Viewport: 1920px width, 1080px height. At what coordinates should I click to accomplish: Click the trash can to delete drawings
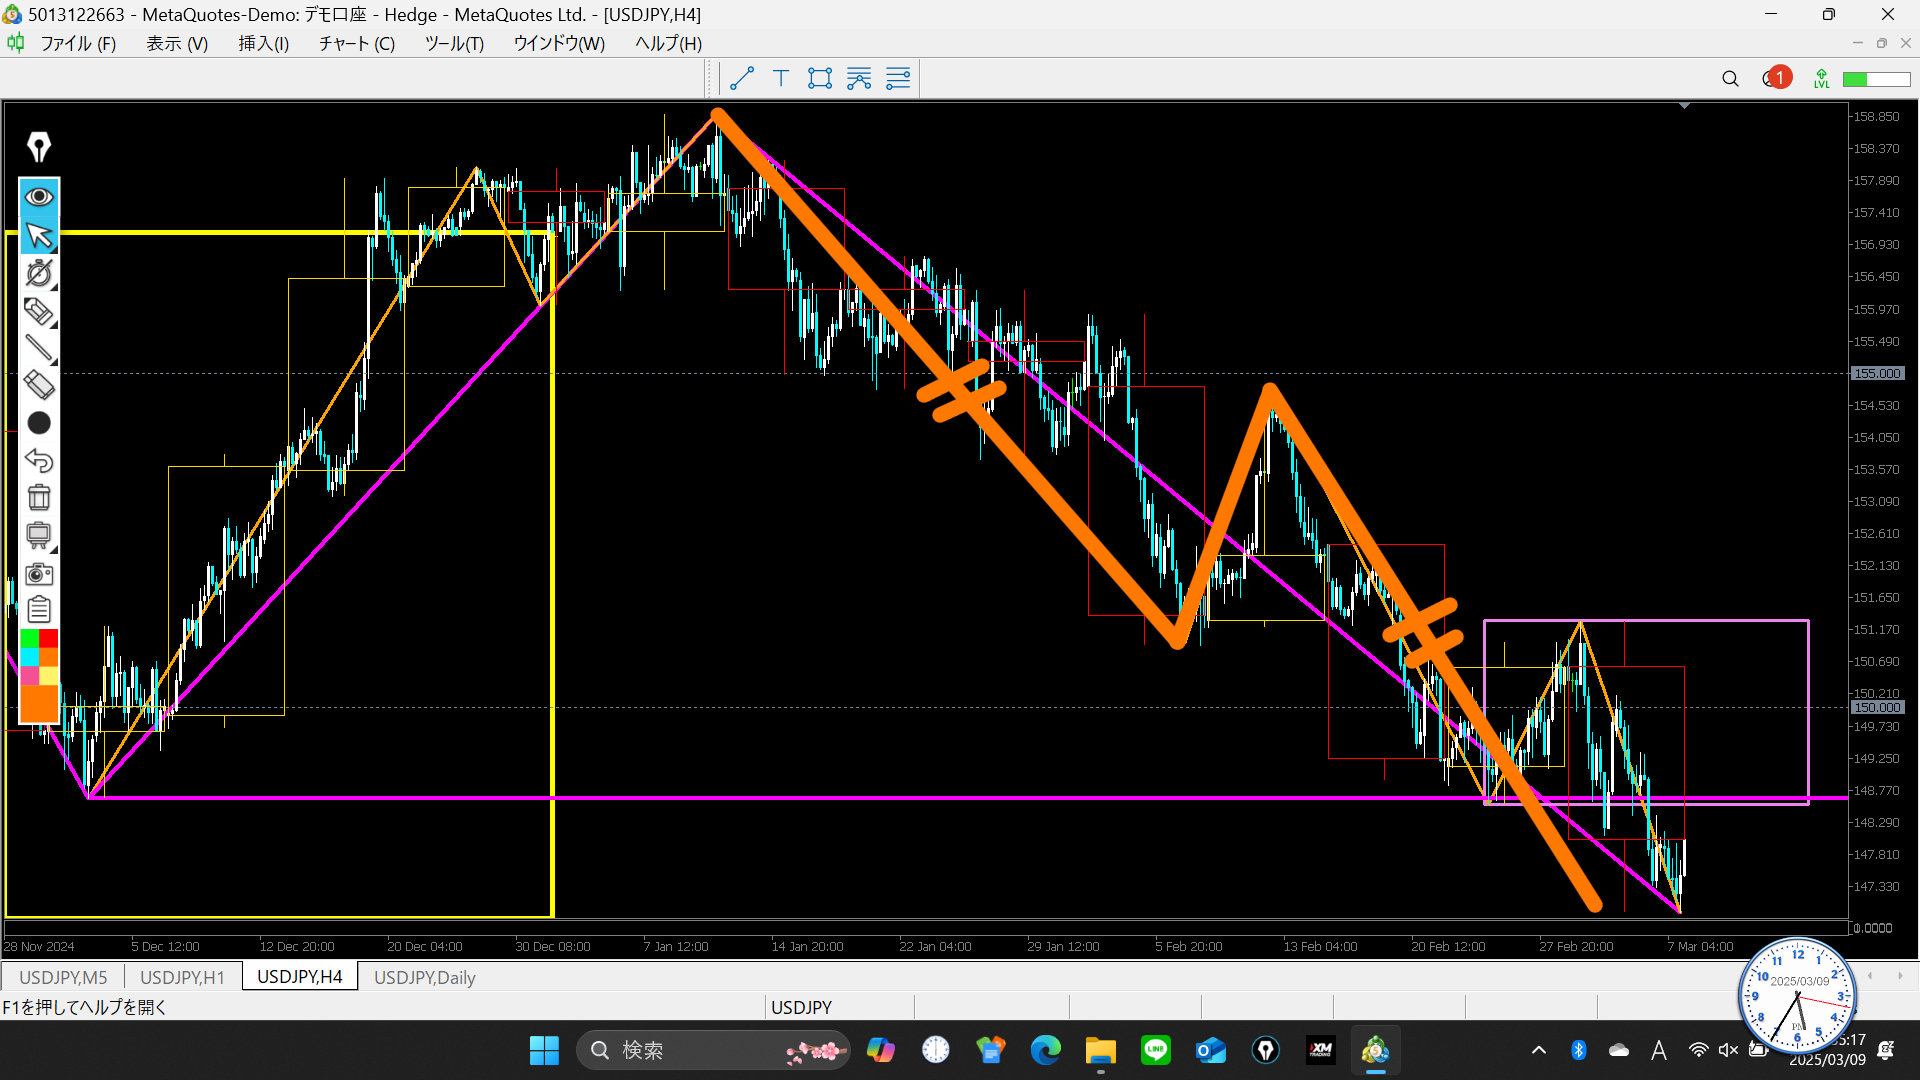point(39,498)
